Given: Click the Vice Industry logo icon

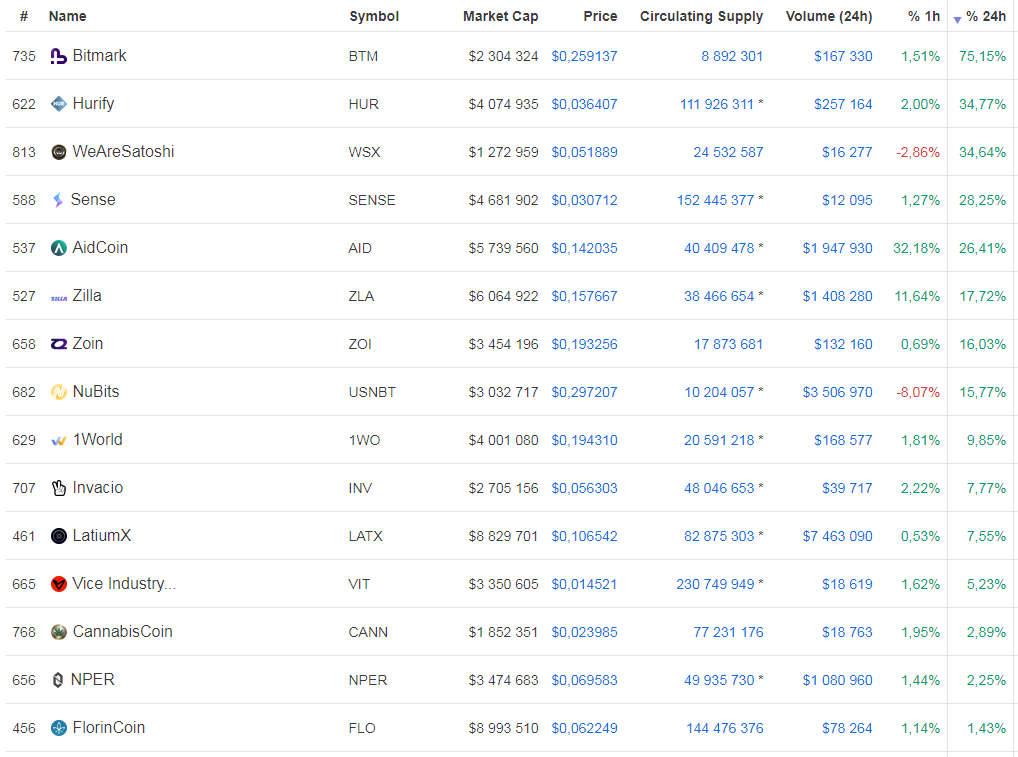Looking at the screenshot, I should [x=58, y=584].
